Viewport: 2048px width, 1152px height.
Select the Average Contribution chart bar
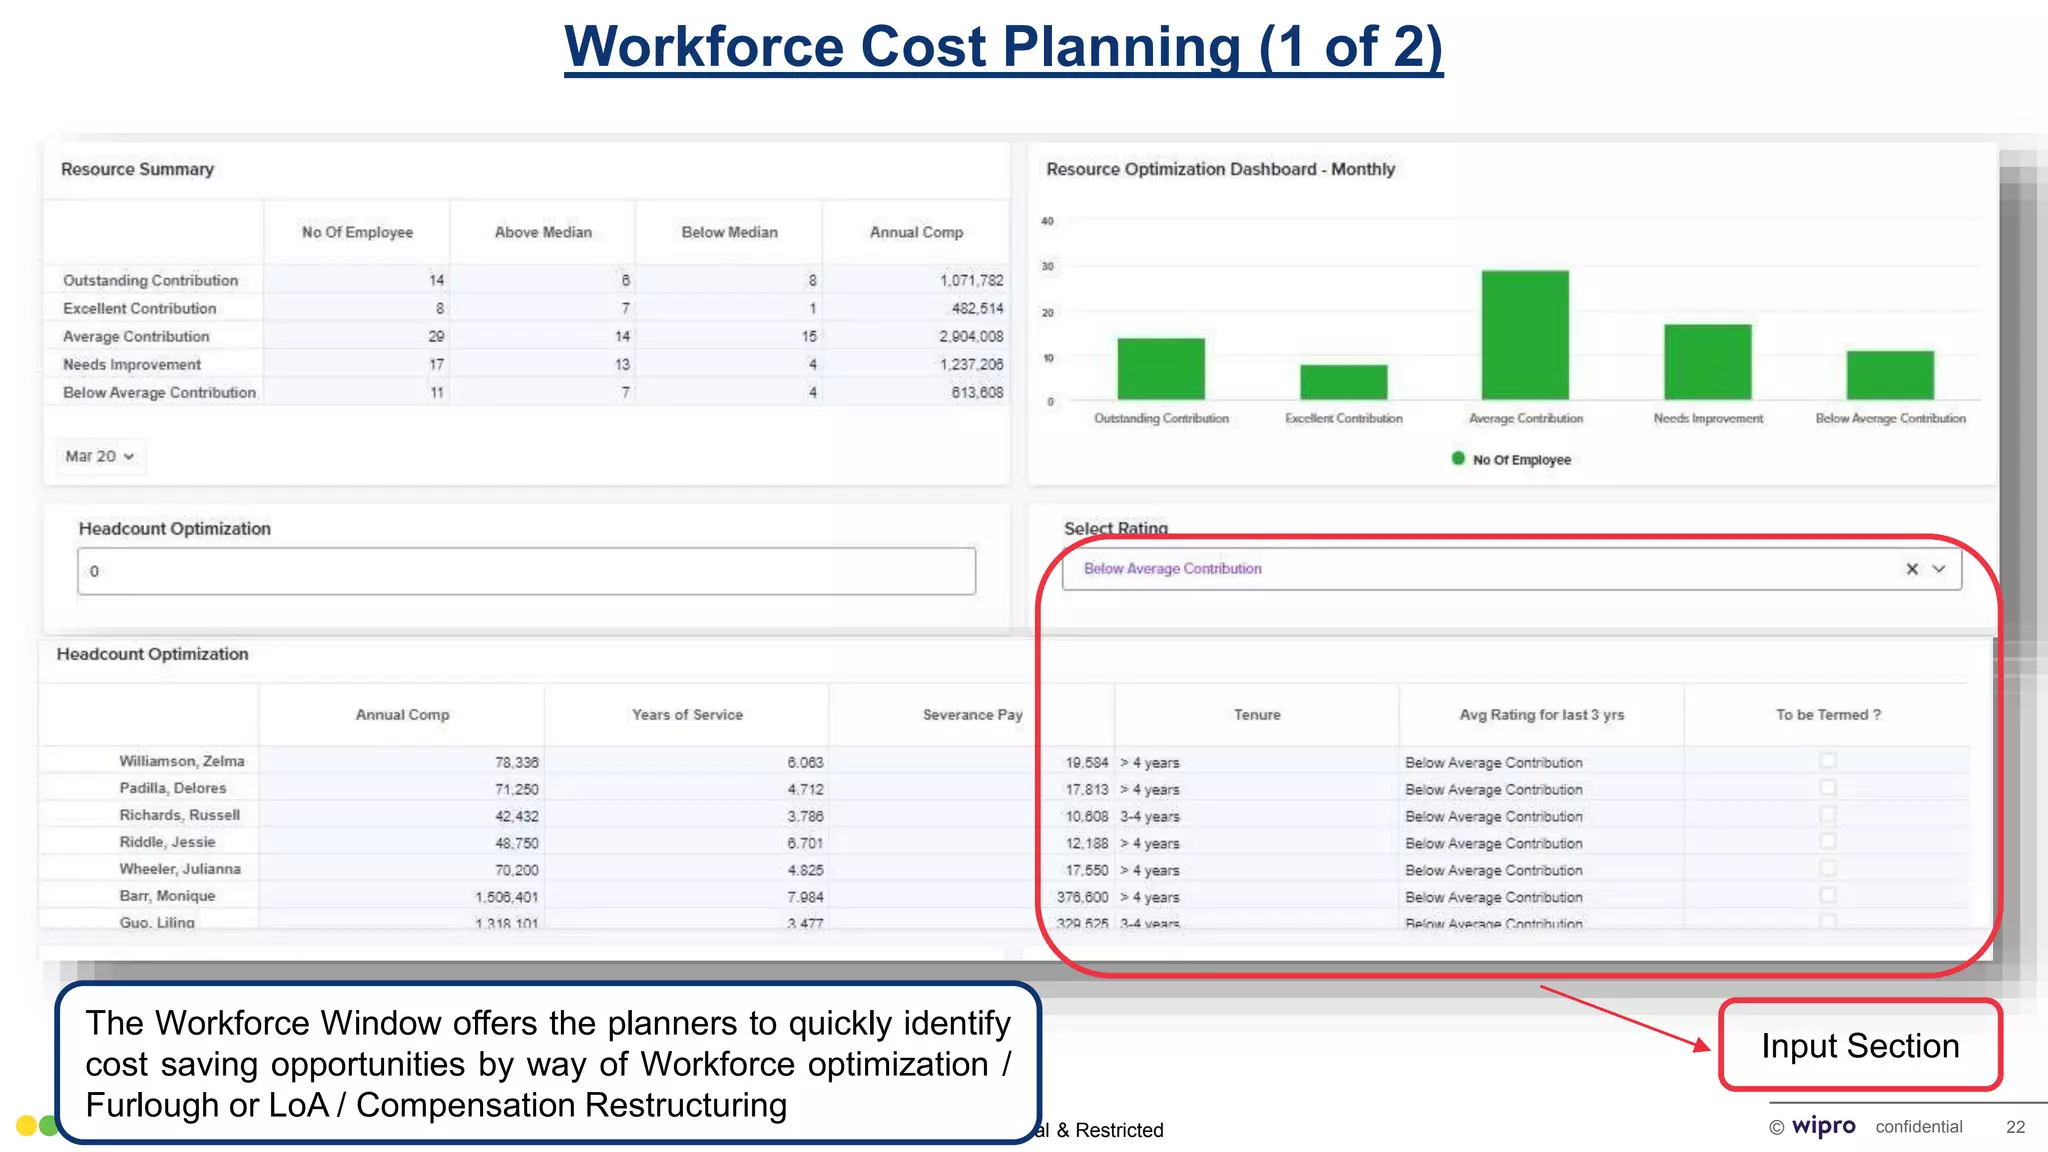[1525, 335]
